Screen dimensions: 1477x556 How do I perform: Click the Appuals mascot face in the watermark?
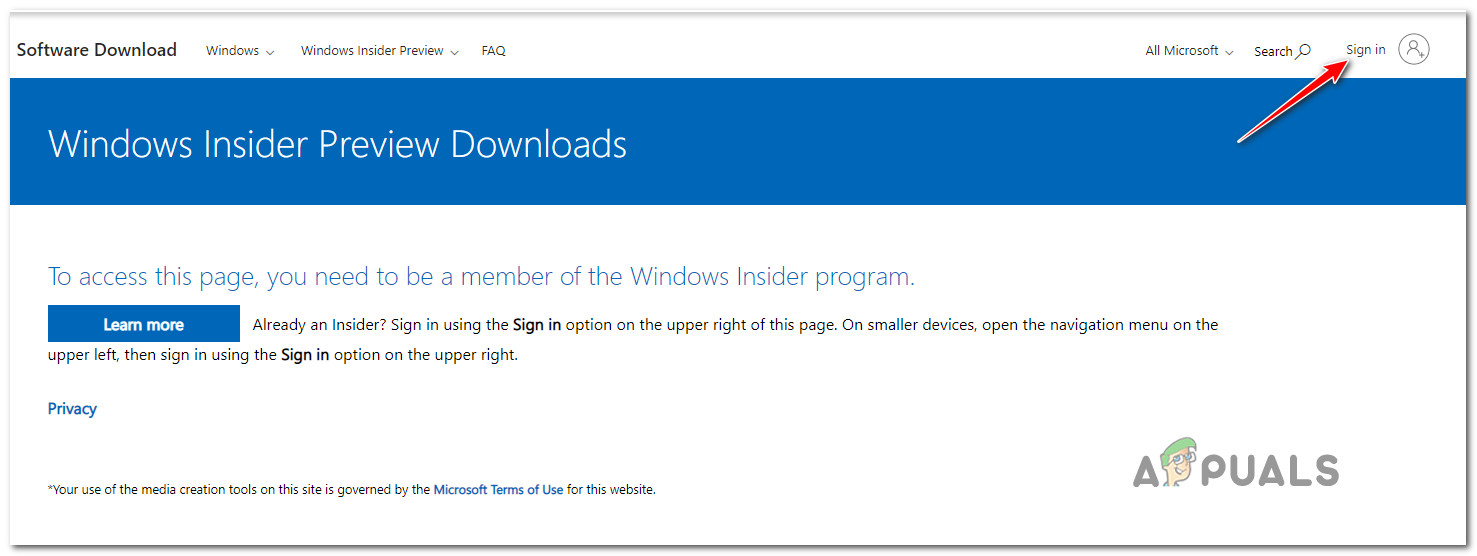1180,464
